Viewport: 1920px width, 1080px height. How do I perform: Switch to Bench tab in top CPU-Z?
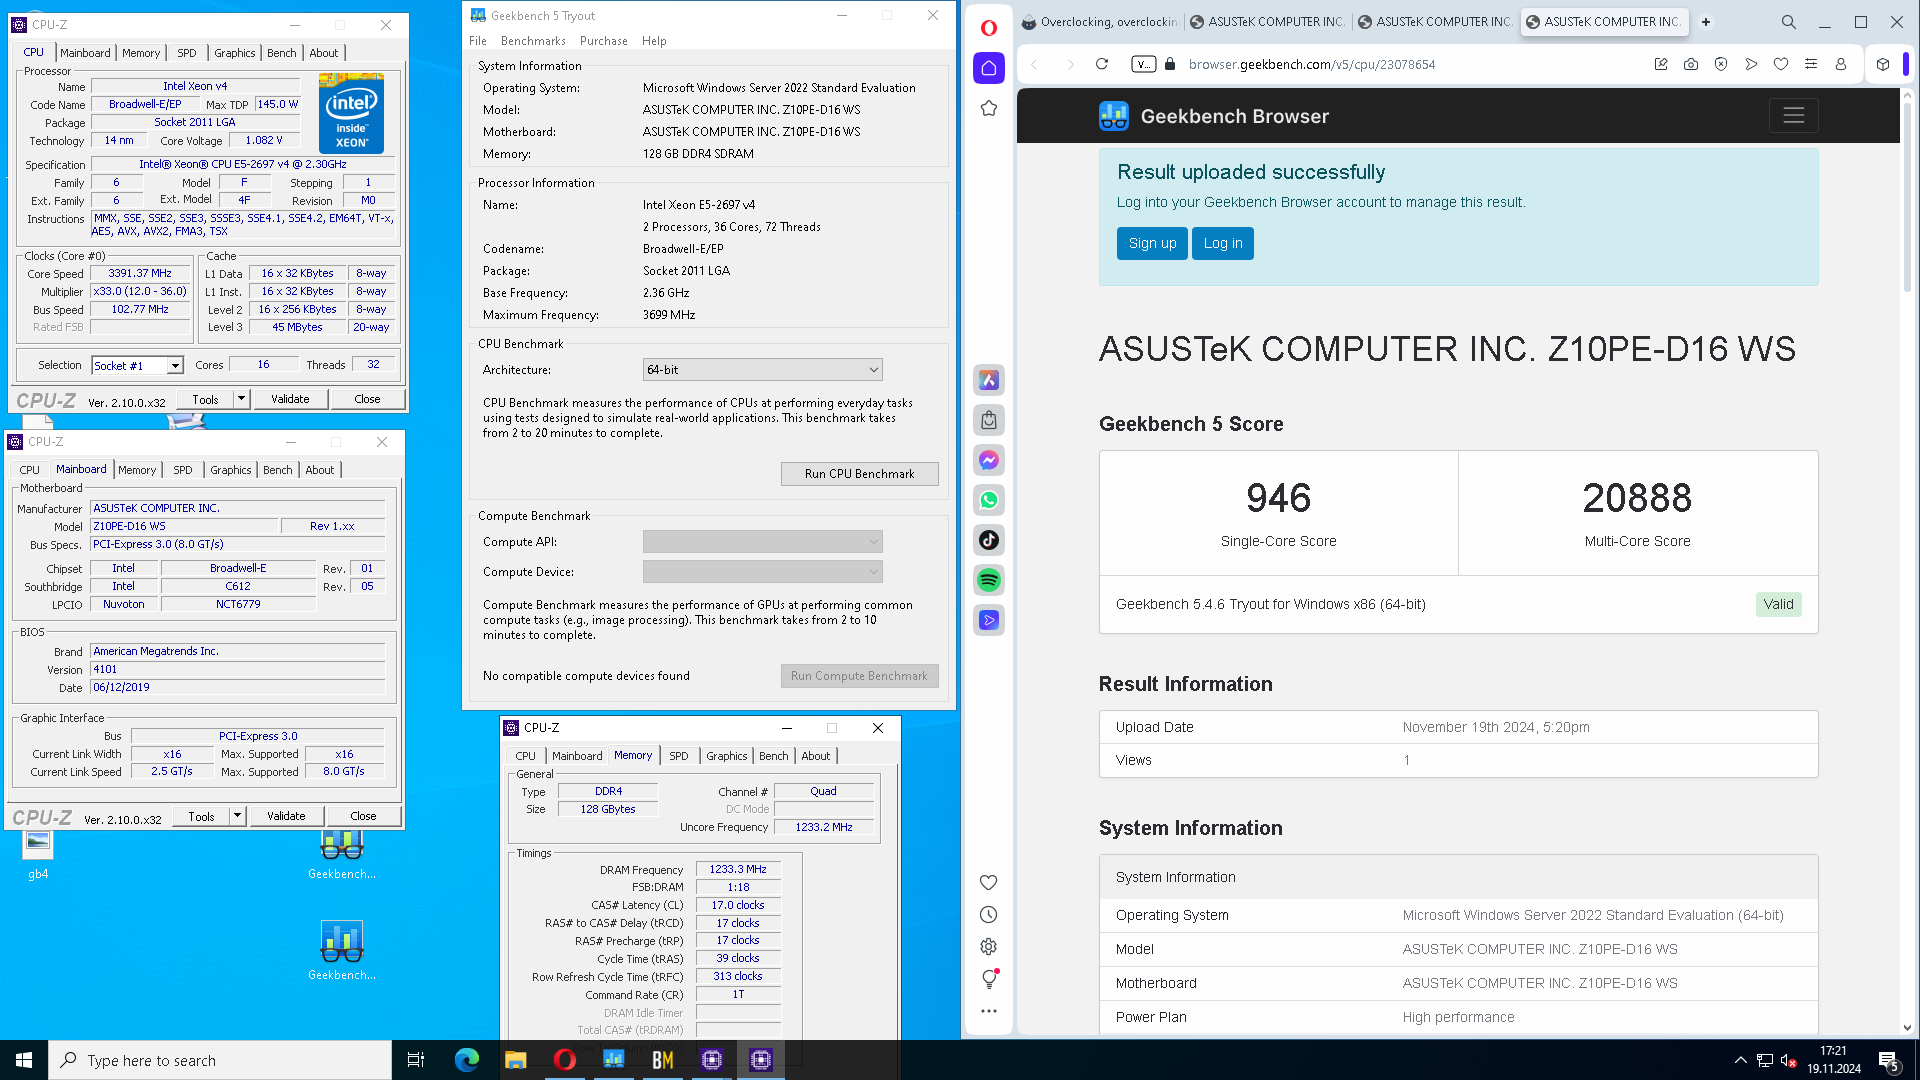281,53
